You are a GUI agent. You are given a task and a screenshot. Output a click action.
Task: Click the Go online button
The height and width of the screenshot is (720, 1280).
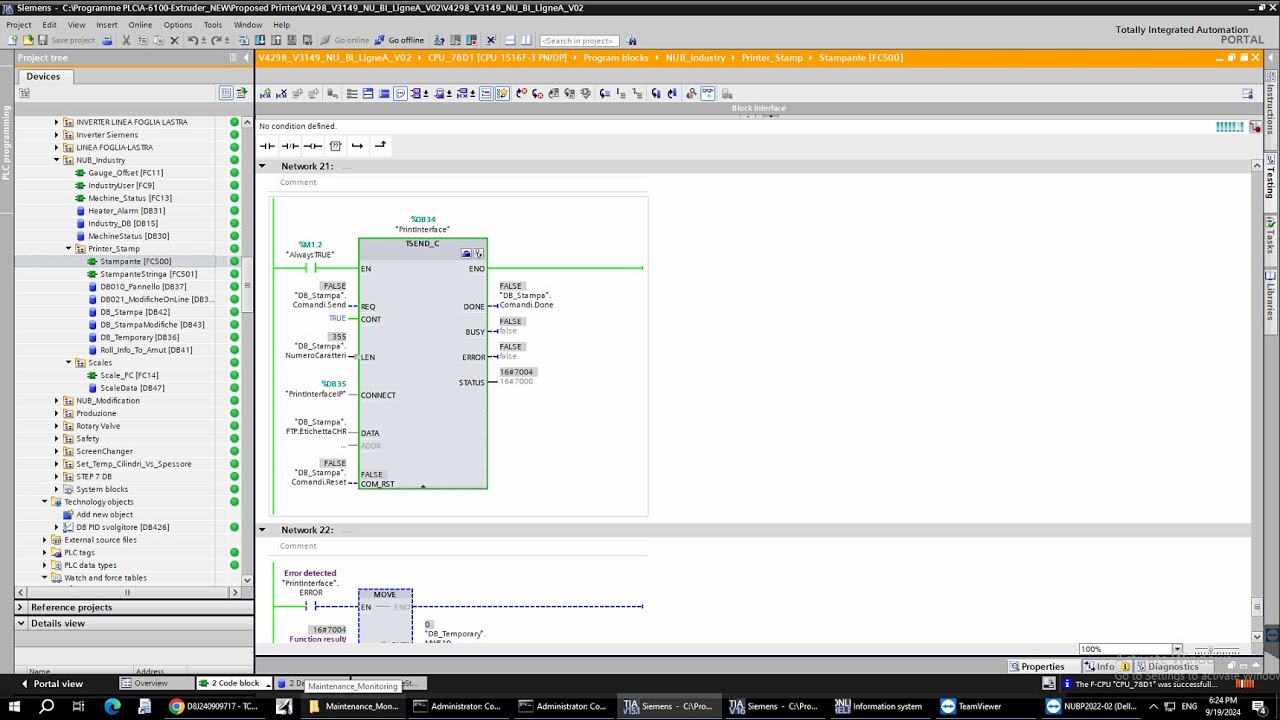tap(345, 40)
